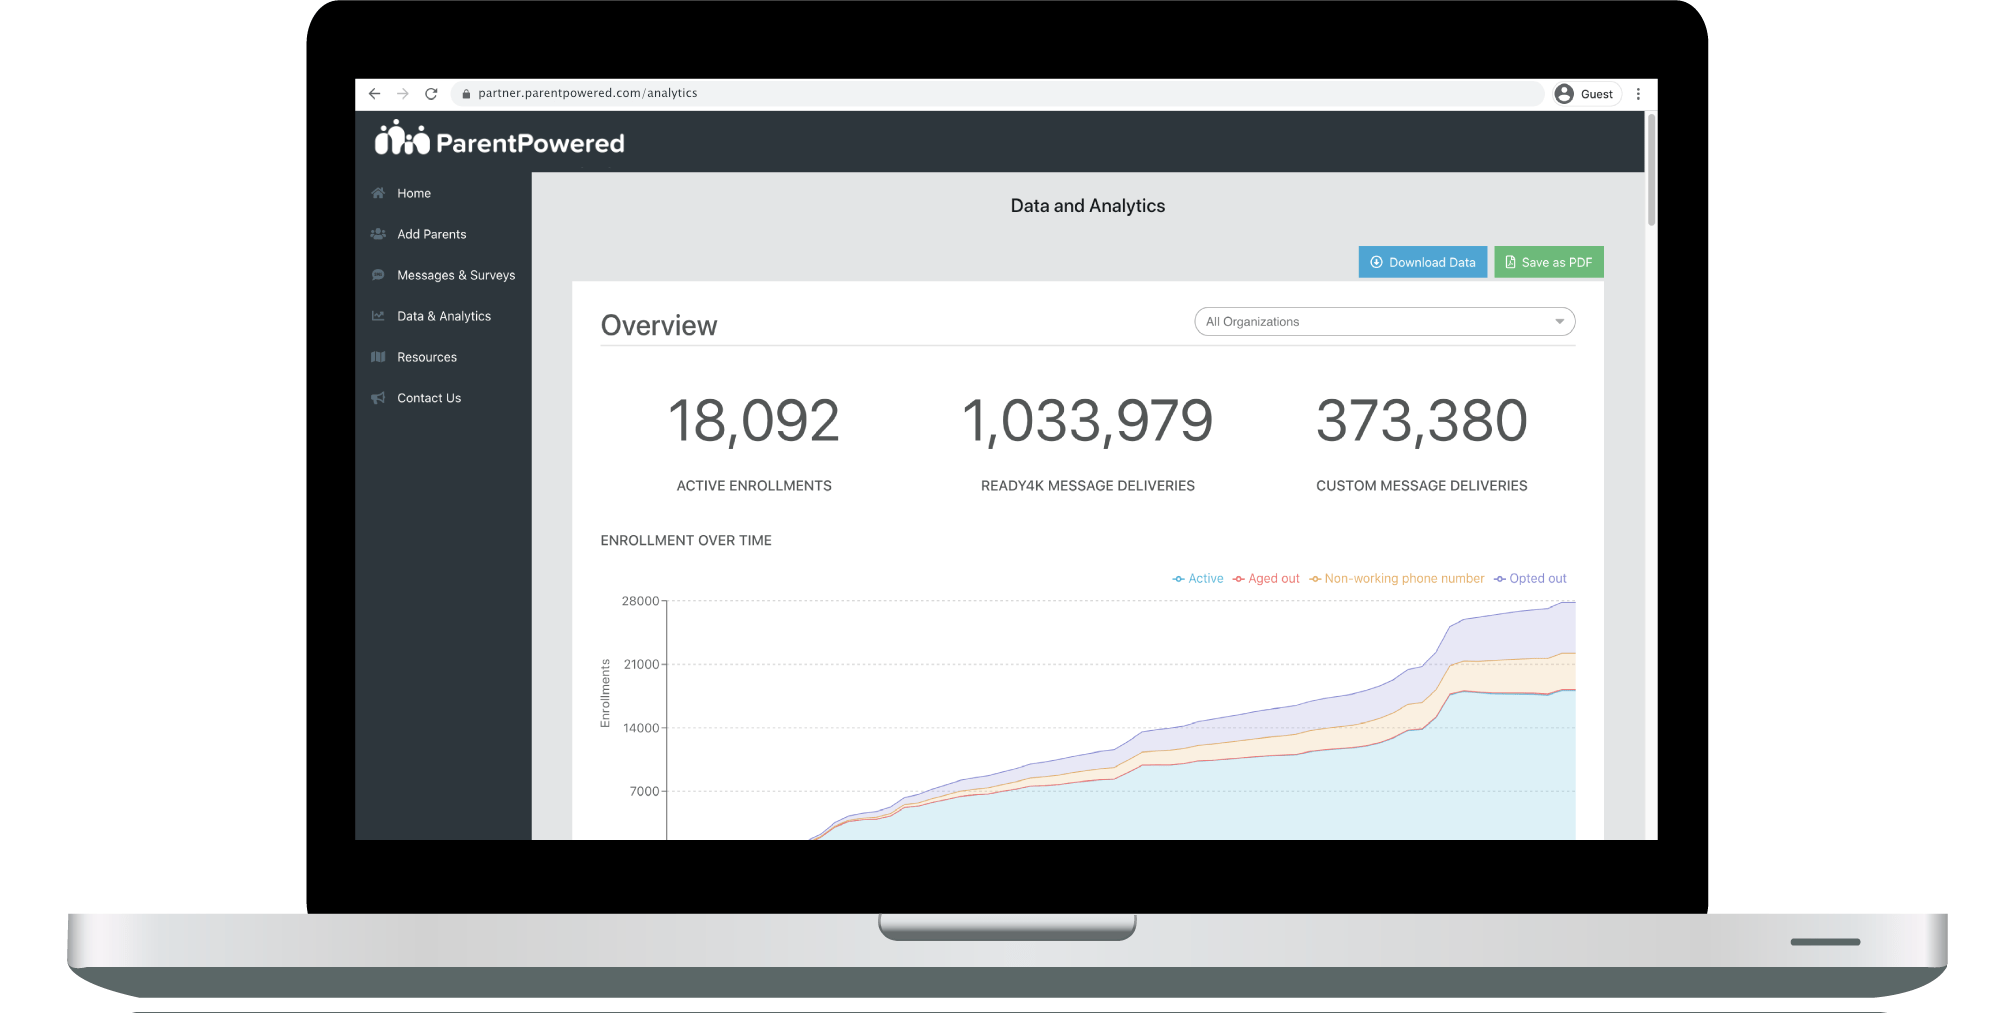Toggle the Aged out legend series
The width and height of the screenshot is (1999, 1013).
pyautogui.click(x=1266, y=579)
